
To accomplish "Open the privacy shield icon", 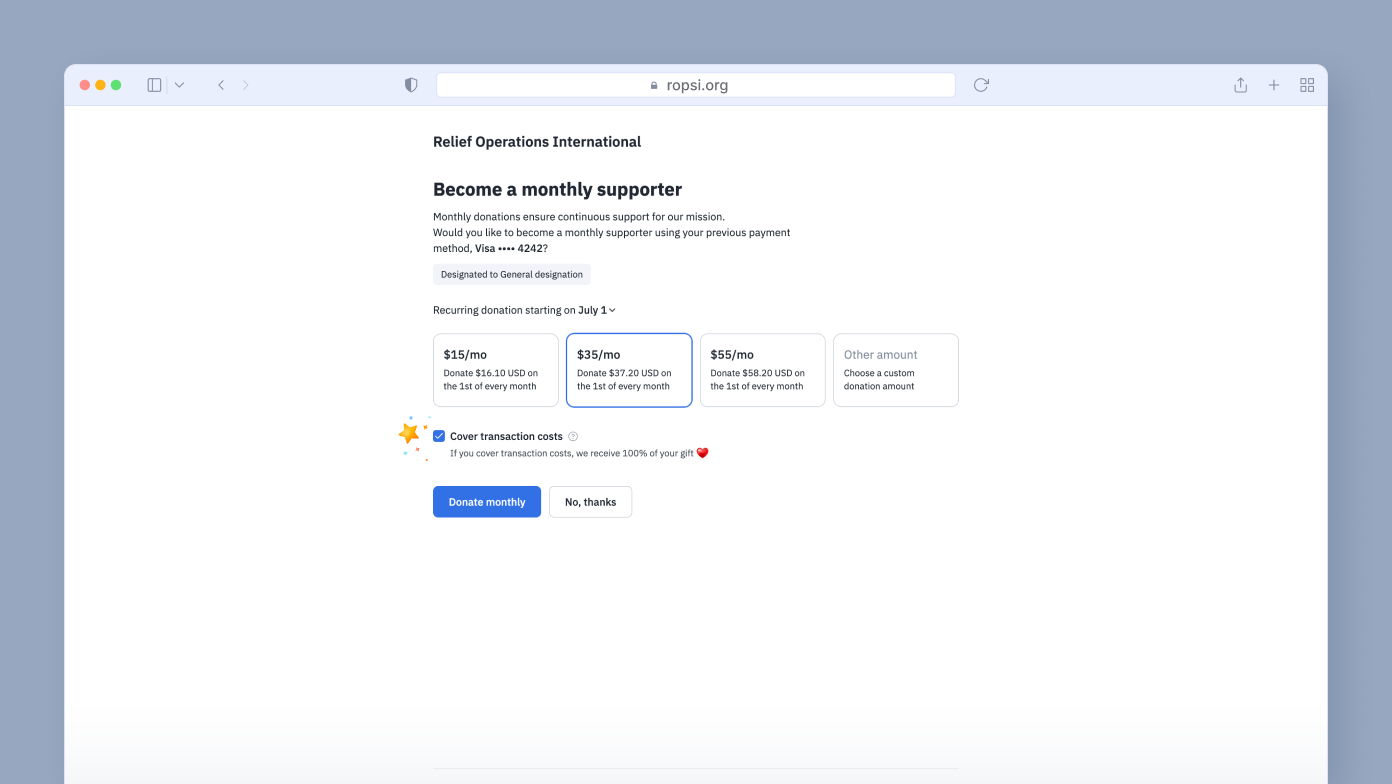I will click(x=411, y=85).
